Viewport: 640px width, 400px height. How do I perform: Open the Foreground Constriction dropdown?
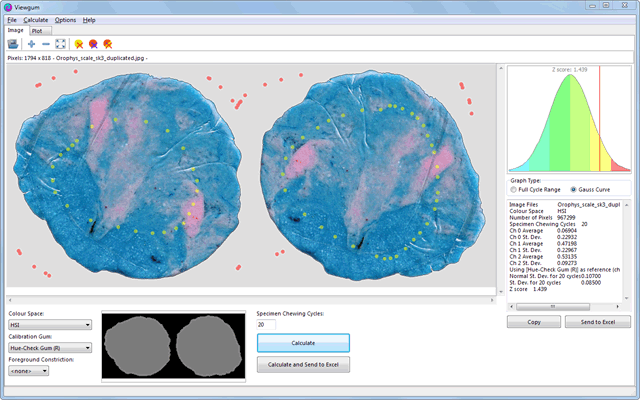pos(28,372)
